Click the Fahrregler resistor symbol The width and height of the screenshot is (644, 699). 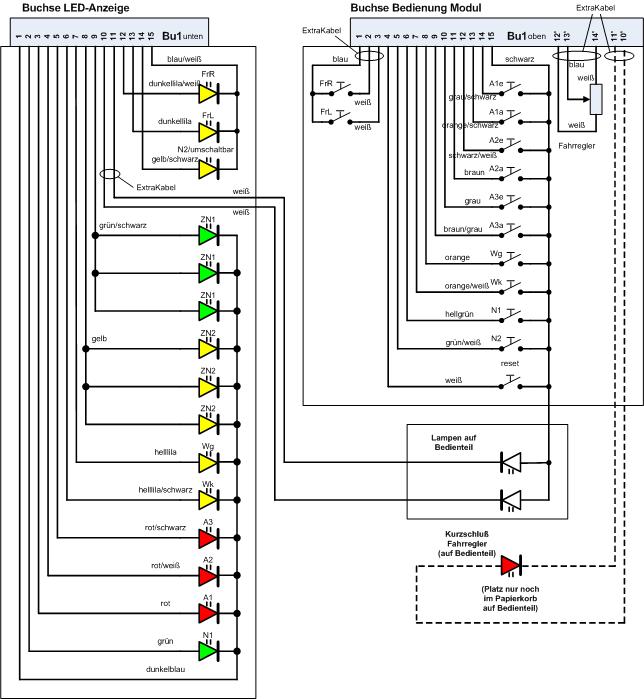(x=595, y=100)
